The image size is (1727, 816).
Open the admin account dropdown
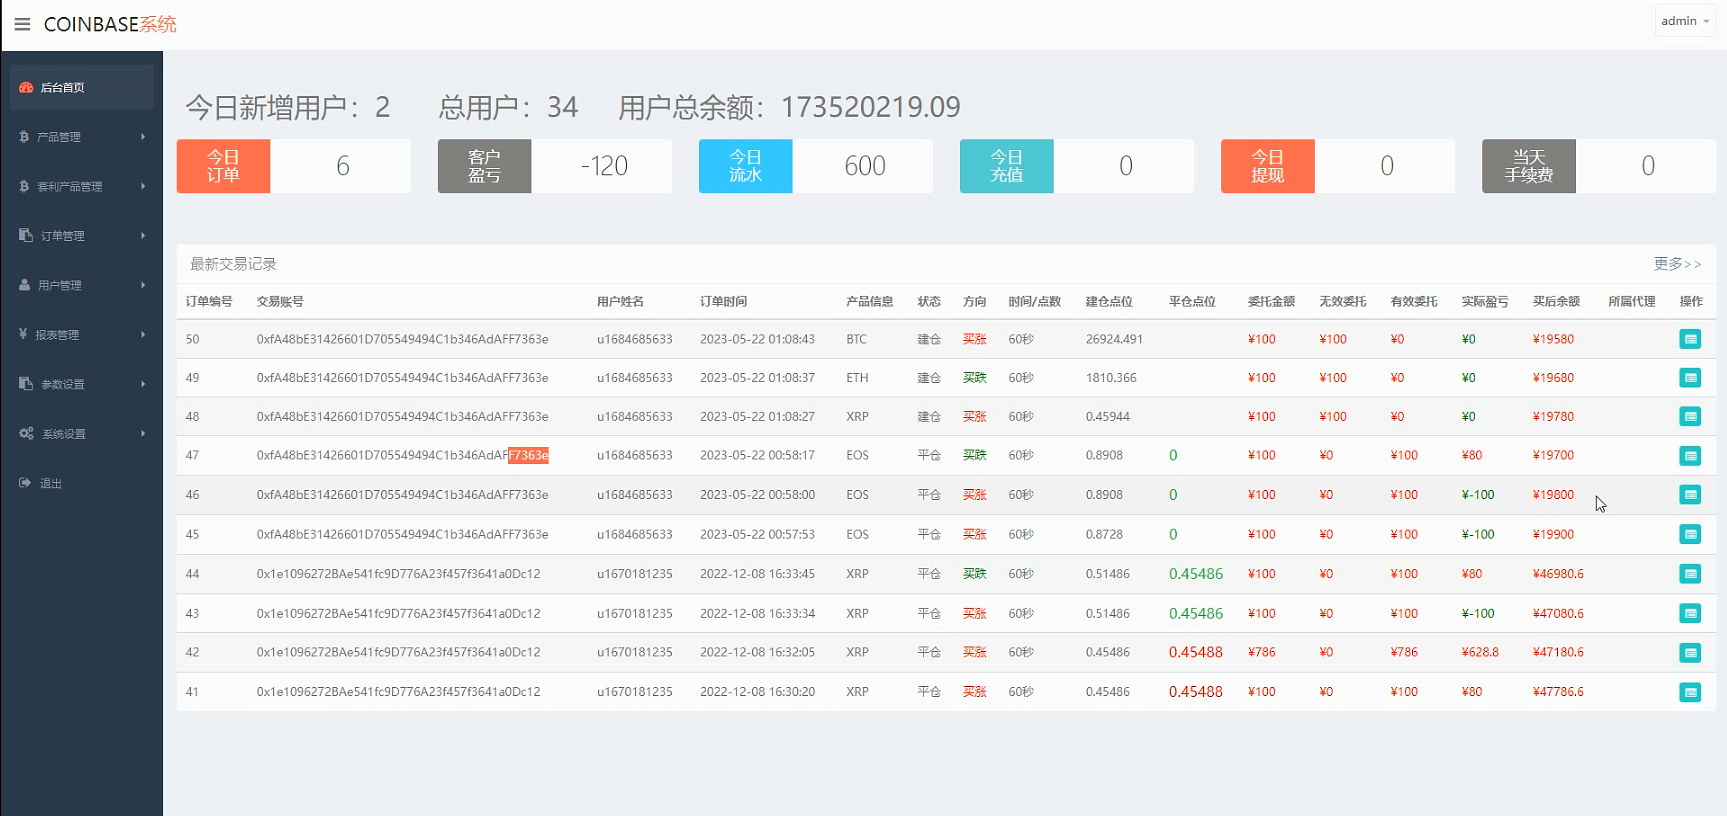[x=1685, y=21]
